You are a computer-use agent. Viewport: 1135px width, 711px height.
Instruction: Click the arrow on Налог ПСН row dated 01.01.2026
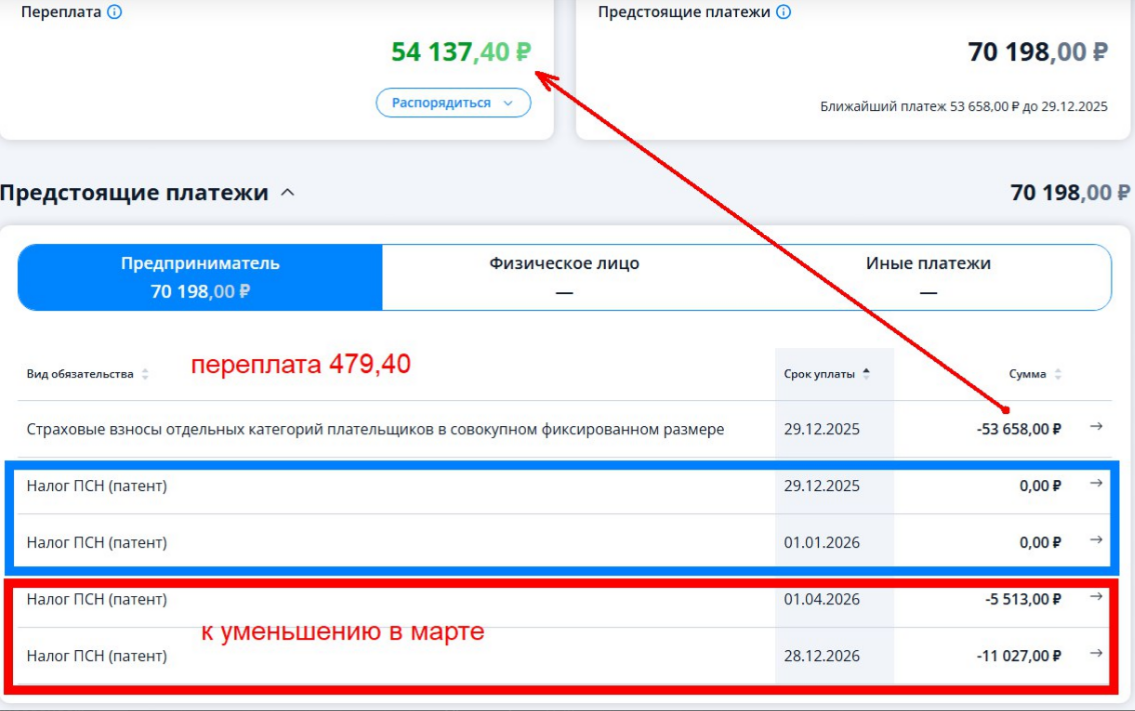1096,537
